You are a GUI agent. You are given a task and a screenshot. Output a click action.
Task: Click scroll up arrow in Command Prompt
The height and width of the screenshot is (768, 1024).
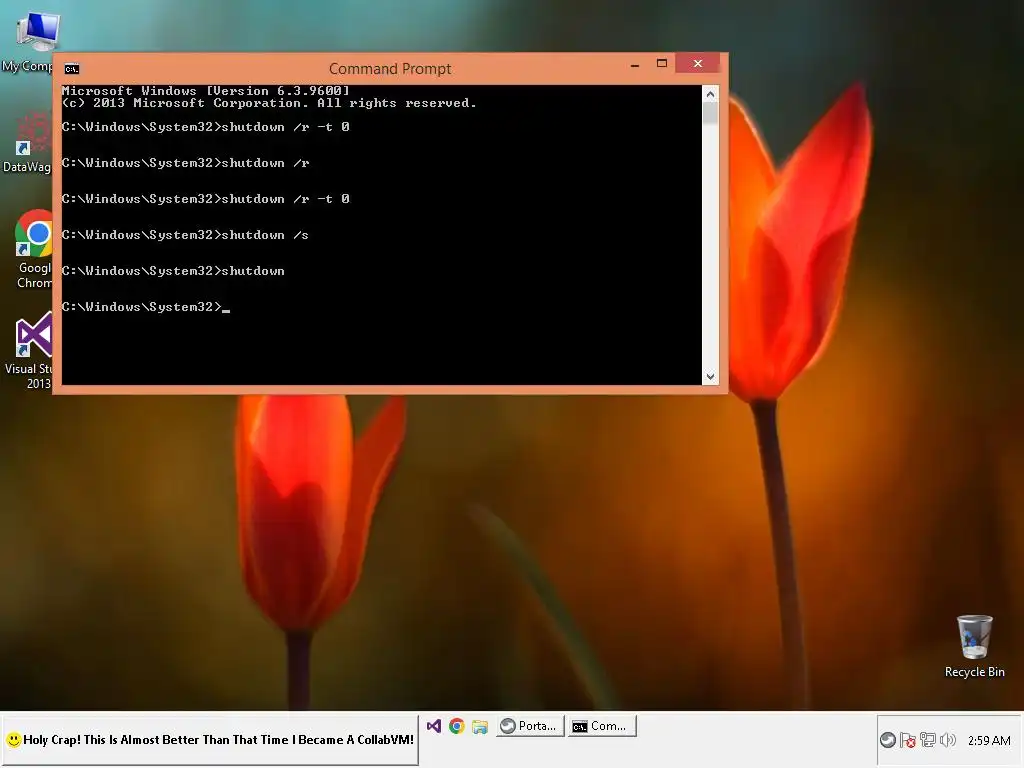(x=711, y=94)
